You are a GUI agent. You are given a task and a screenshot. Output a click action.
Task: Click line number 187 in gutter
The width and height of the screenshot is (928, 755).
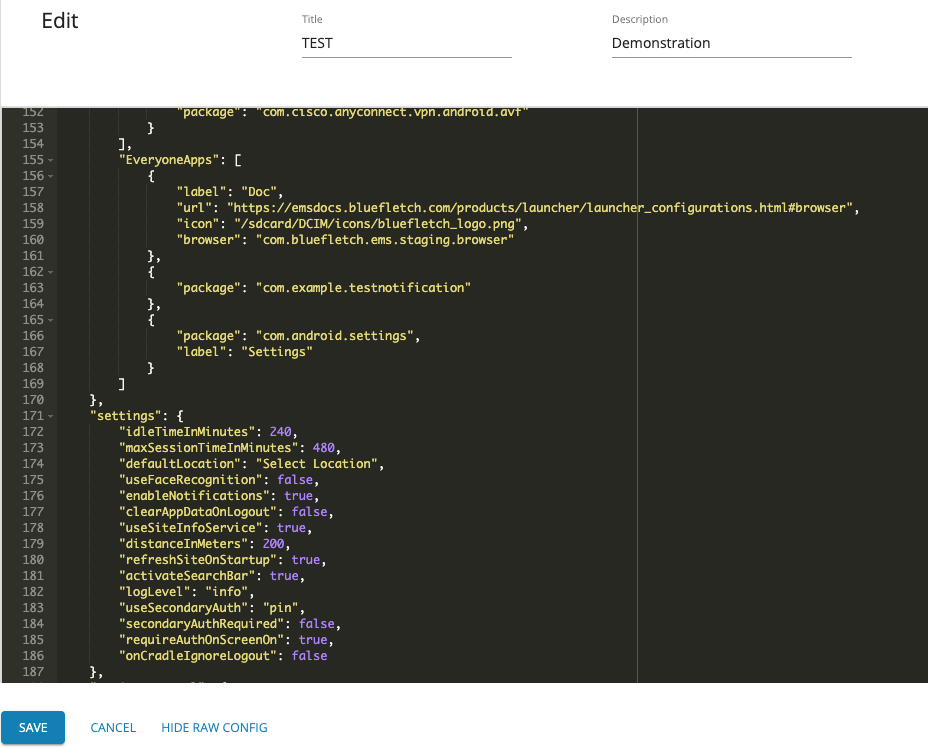click(33, 671)
